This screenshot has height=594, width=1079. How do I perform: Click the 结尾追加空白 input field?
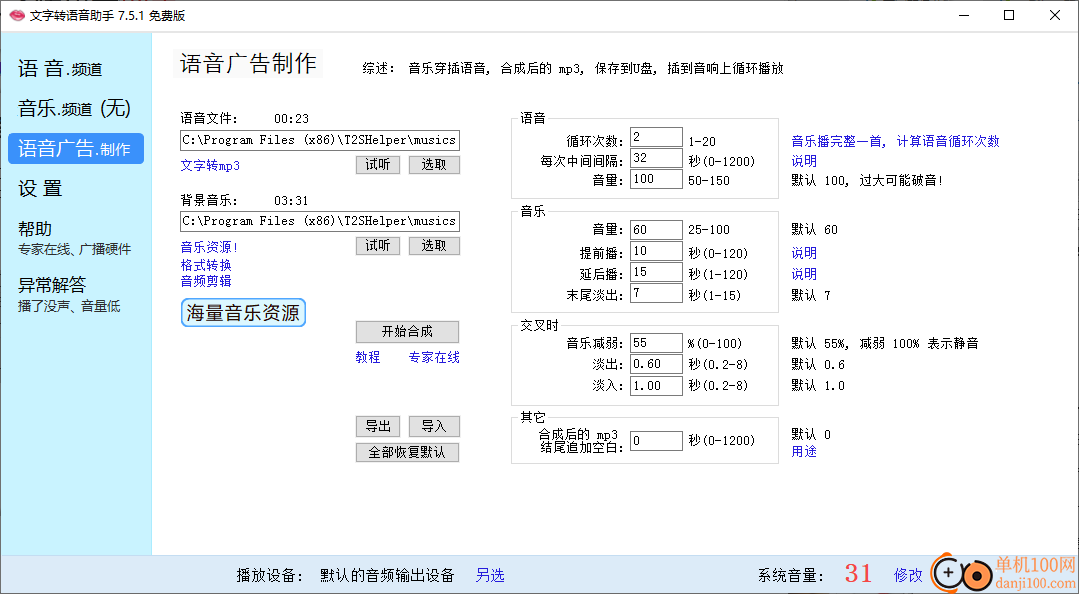(x=656, y=441)
